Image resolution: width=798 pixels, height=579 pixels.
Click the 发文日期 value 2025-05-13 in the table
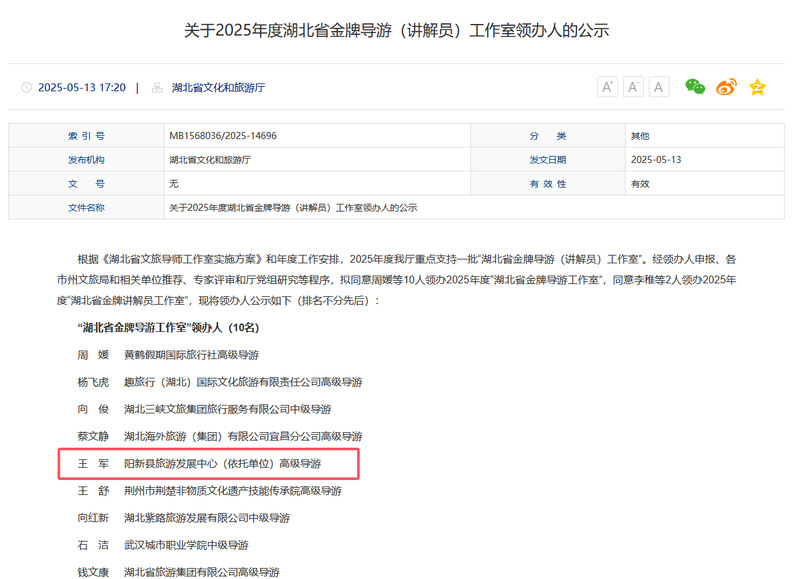655,160
